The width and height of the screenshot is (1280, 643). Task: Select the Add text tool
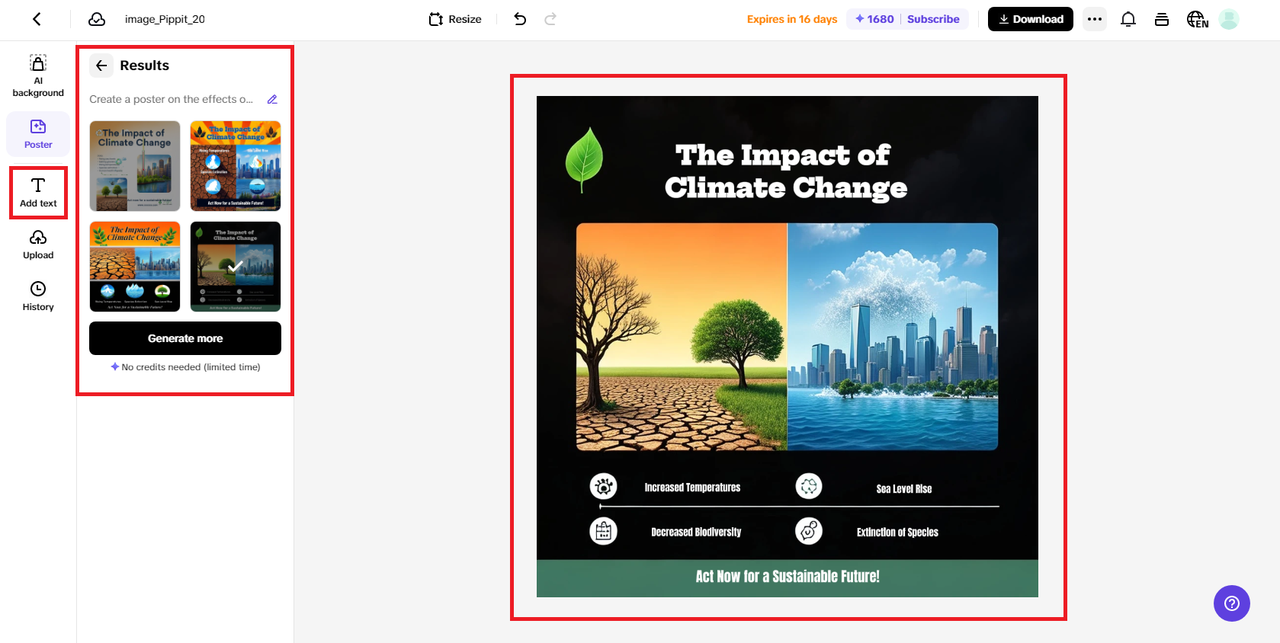[x=37, y=192]
